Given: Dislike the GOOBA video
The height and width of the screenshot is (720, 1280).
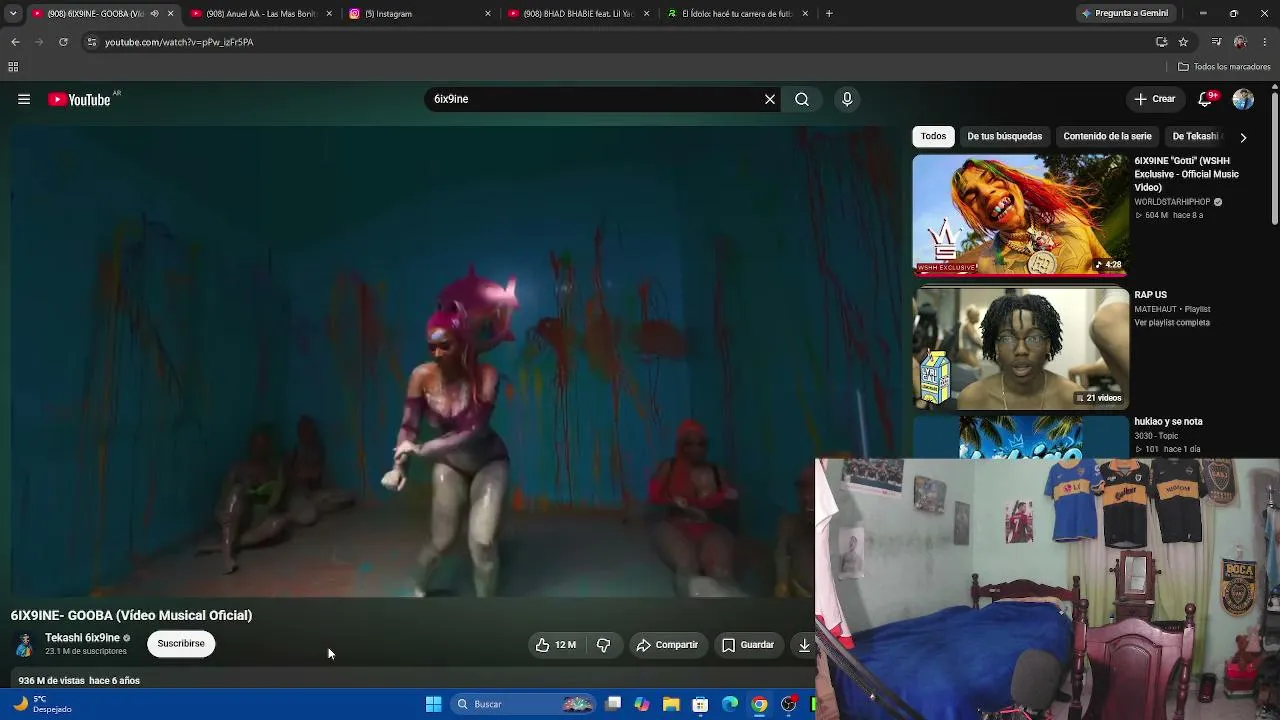Looking at the screenshot, I should point(603,645).
